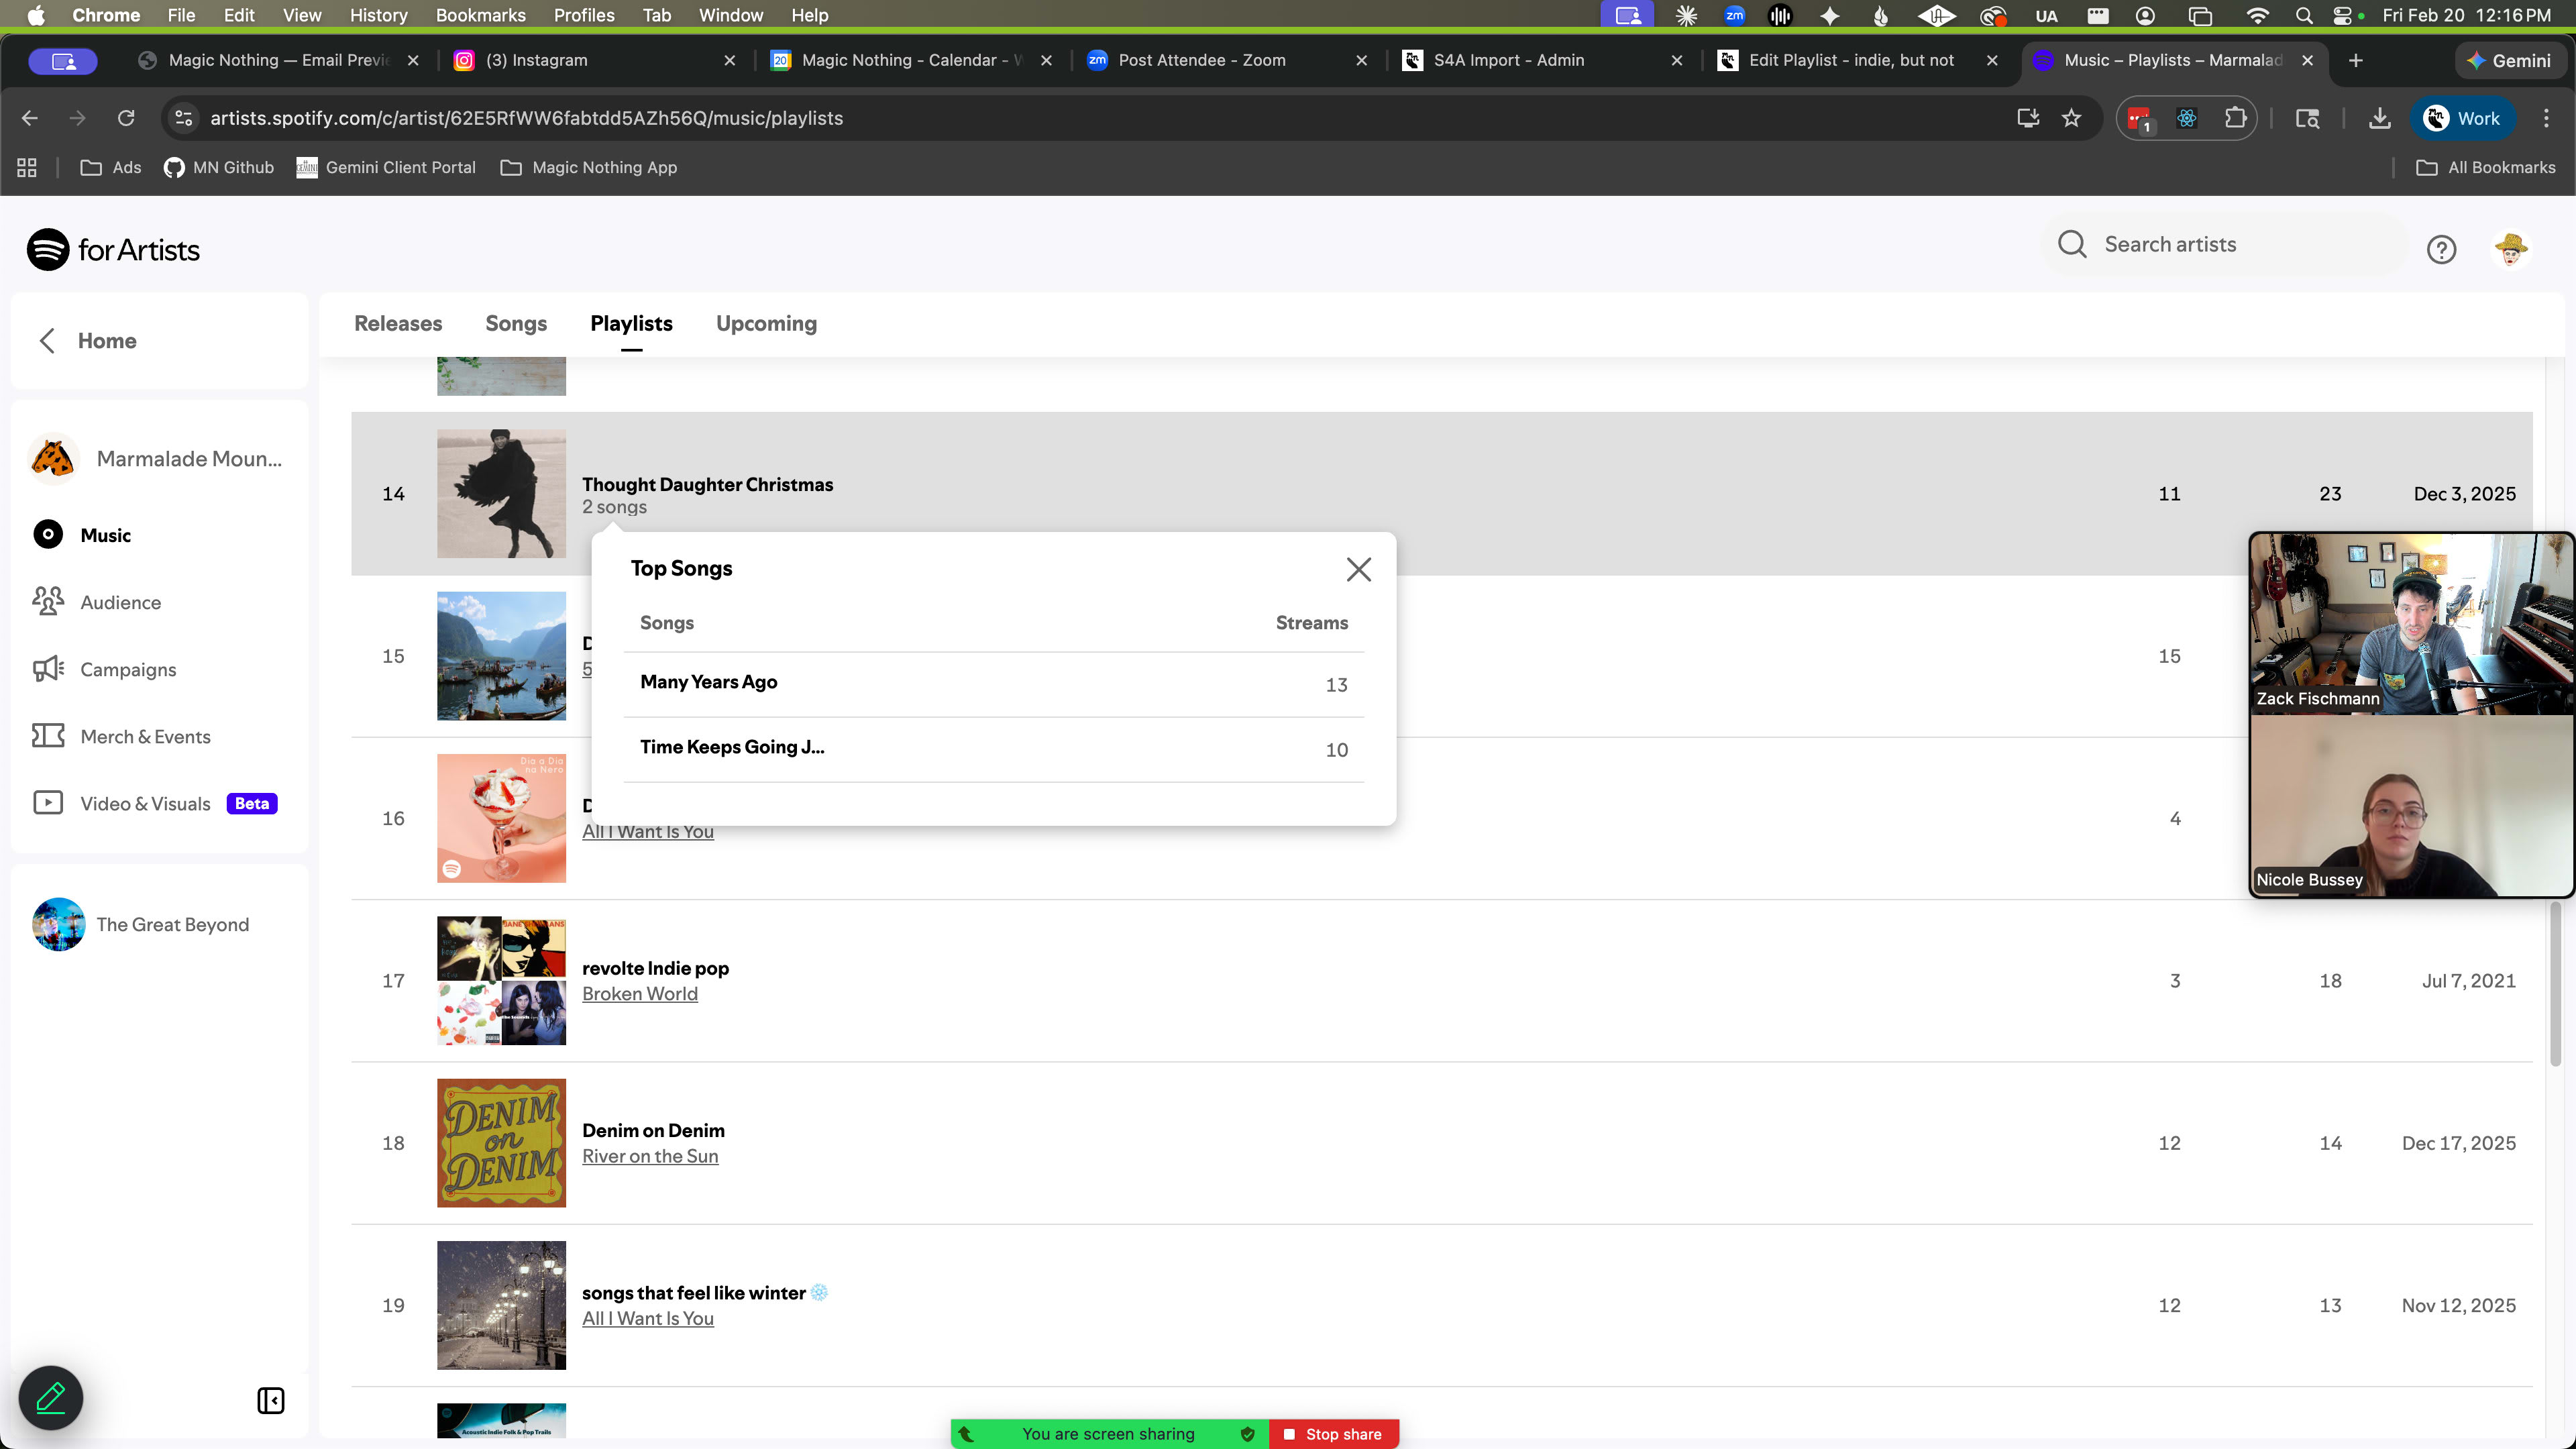Collapse the sidebar panel icon
2576x1449 pixels.
tap(271, 1400)
